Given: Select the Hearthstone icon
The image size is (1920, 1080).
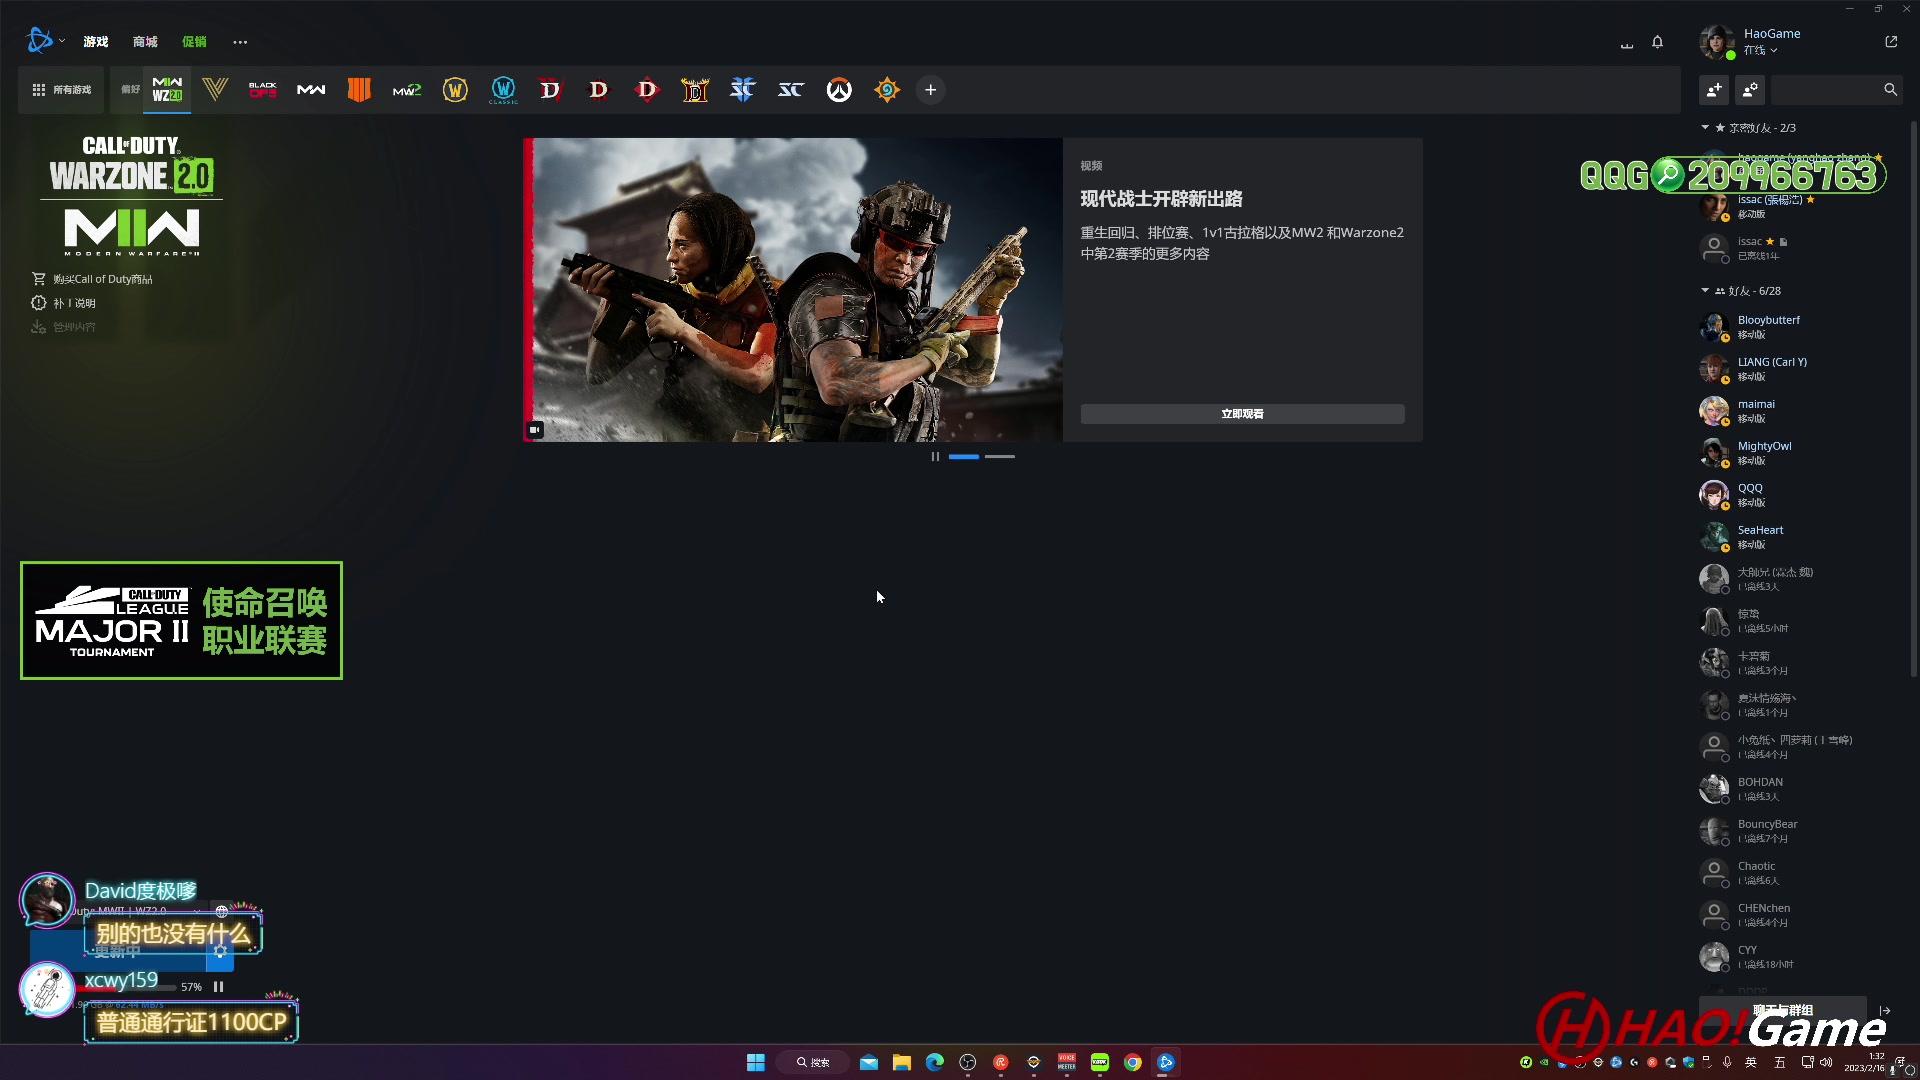Looking at the screenshot, I should pos(887,90).
